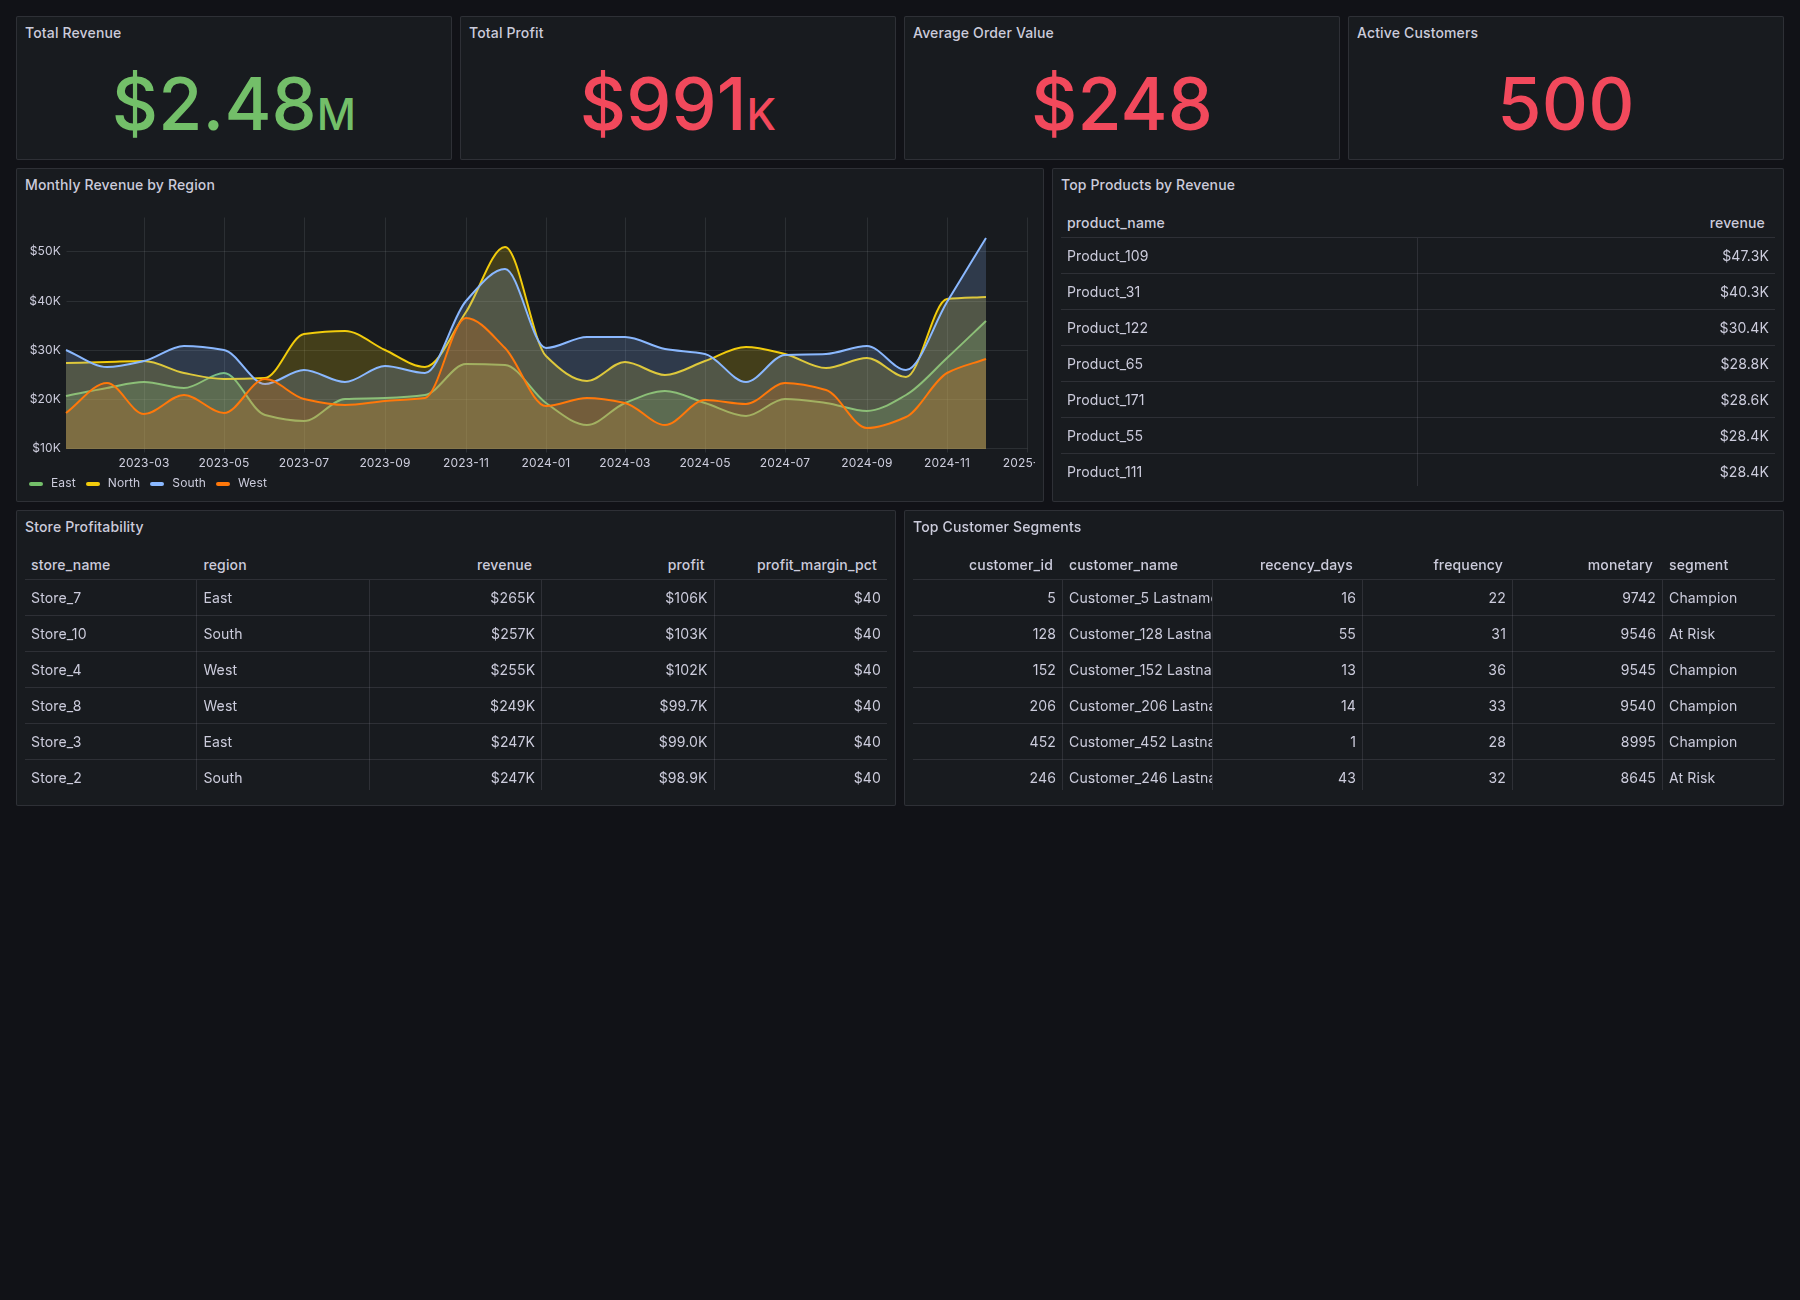Click the Top Customer Segments panel title
This screenshot has height=1300, width=1800.
[997, 527]
